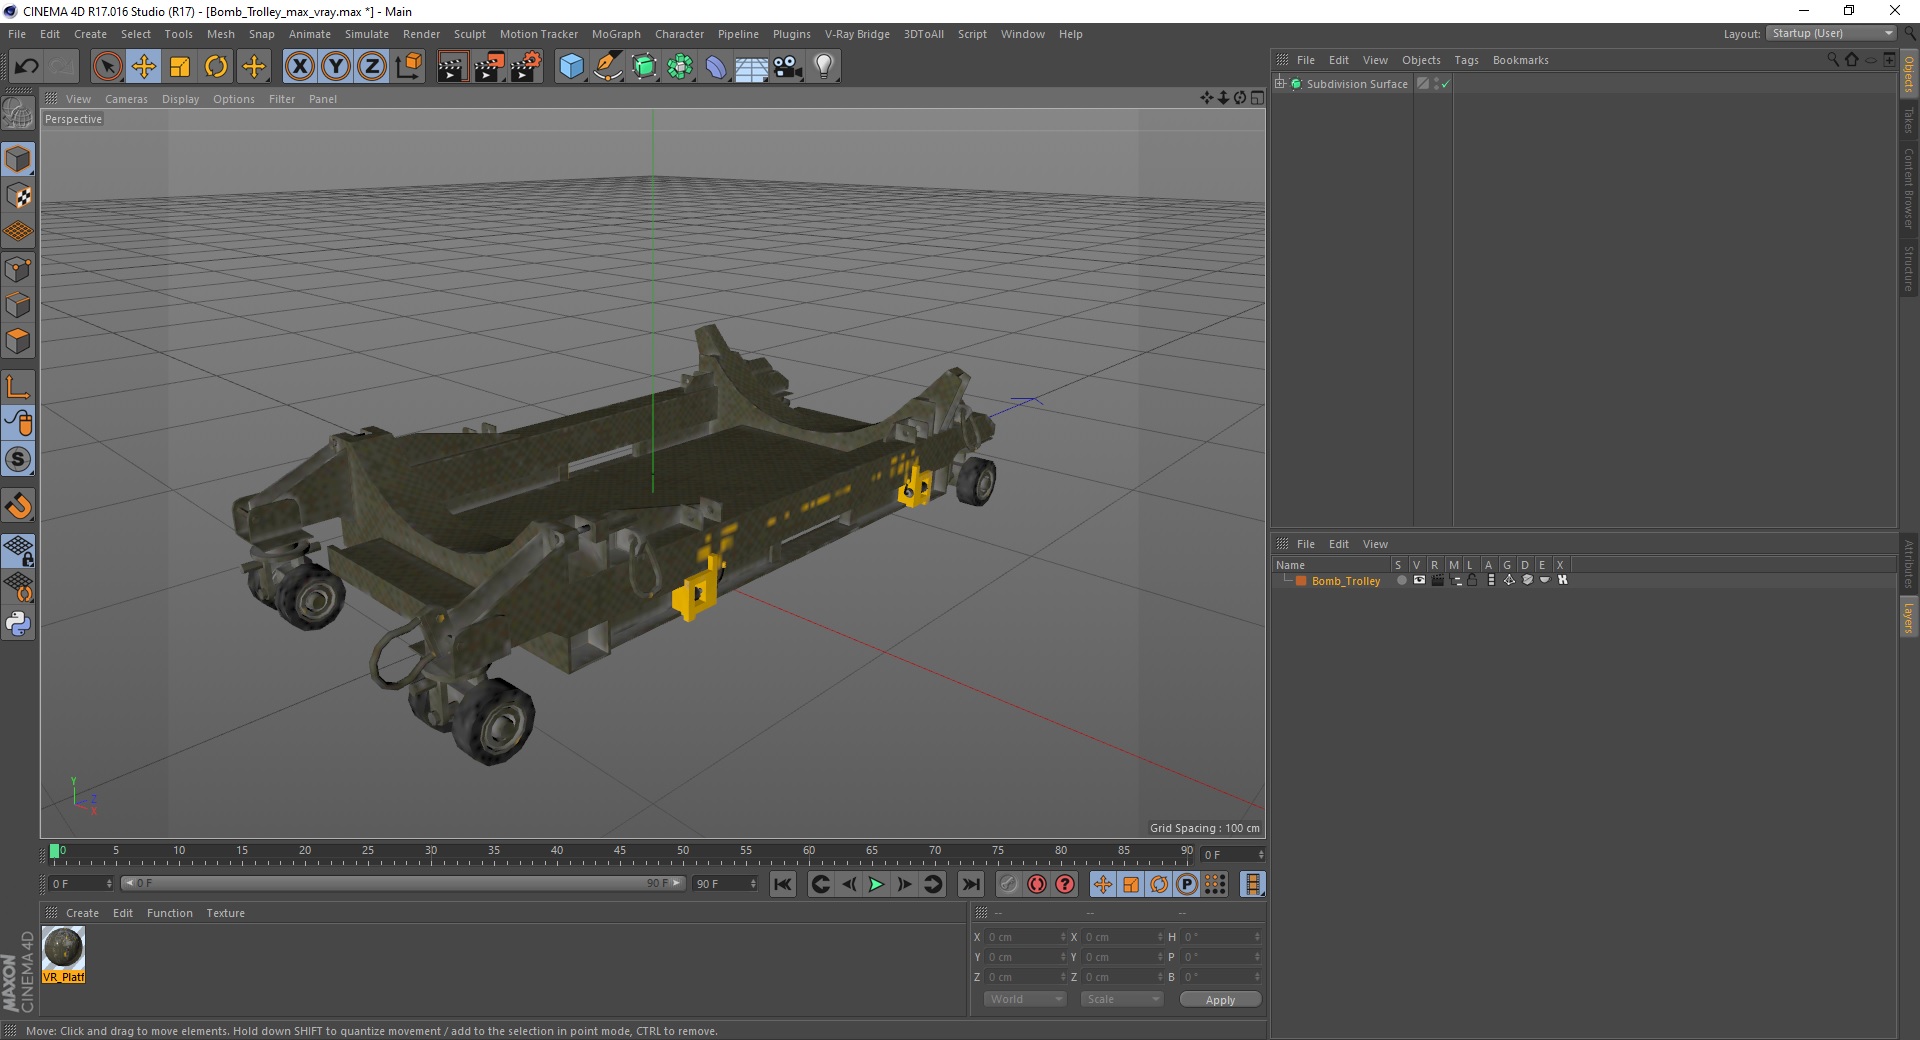Toggle Y axis lock
The width and height of the screenshot is (1920, 1040).
pos(336,67)
